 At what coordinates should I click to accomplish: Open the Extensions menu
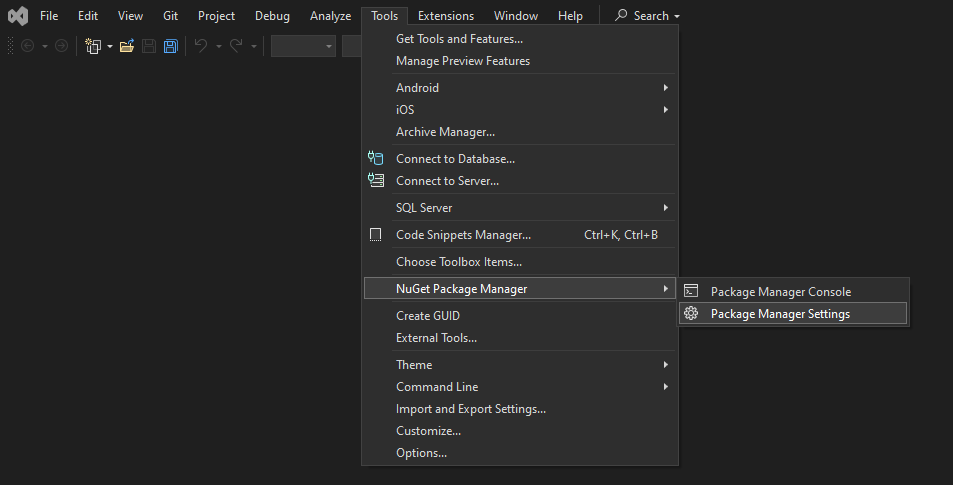tap(446, 16)
